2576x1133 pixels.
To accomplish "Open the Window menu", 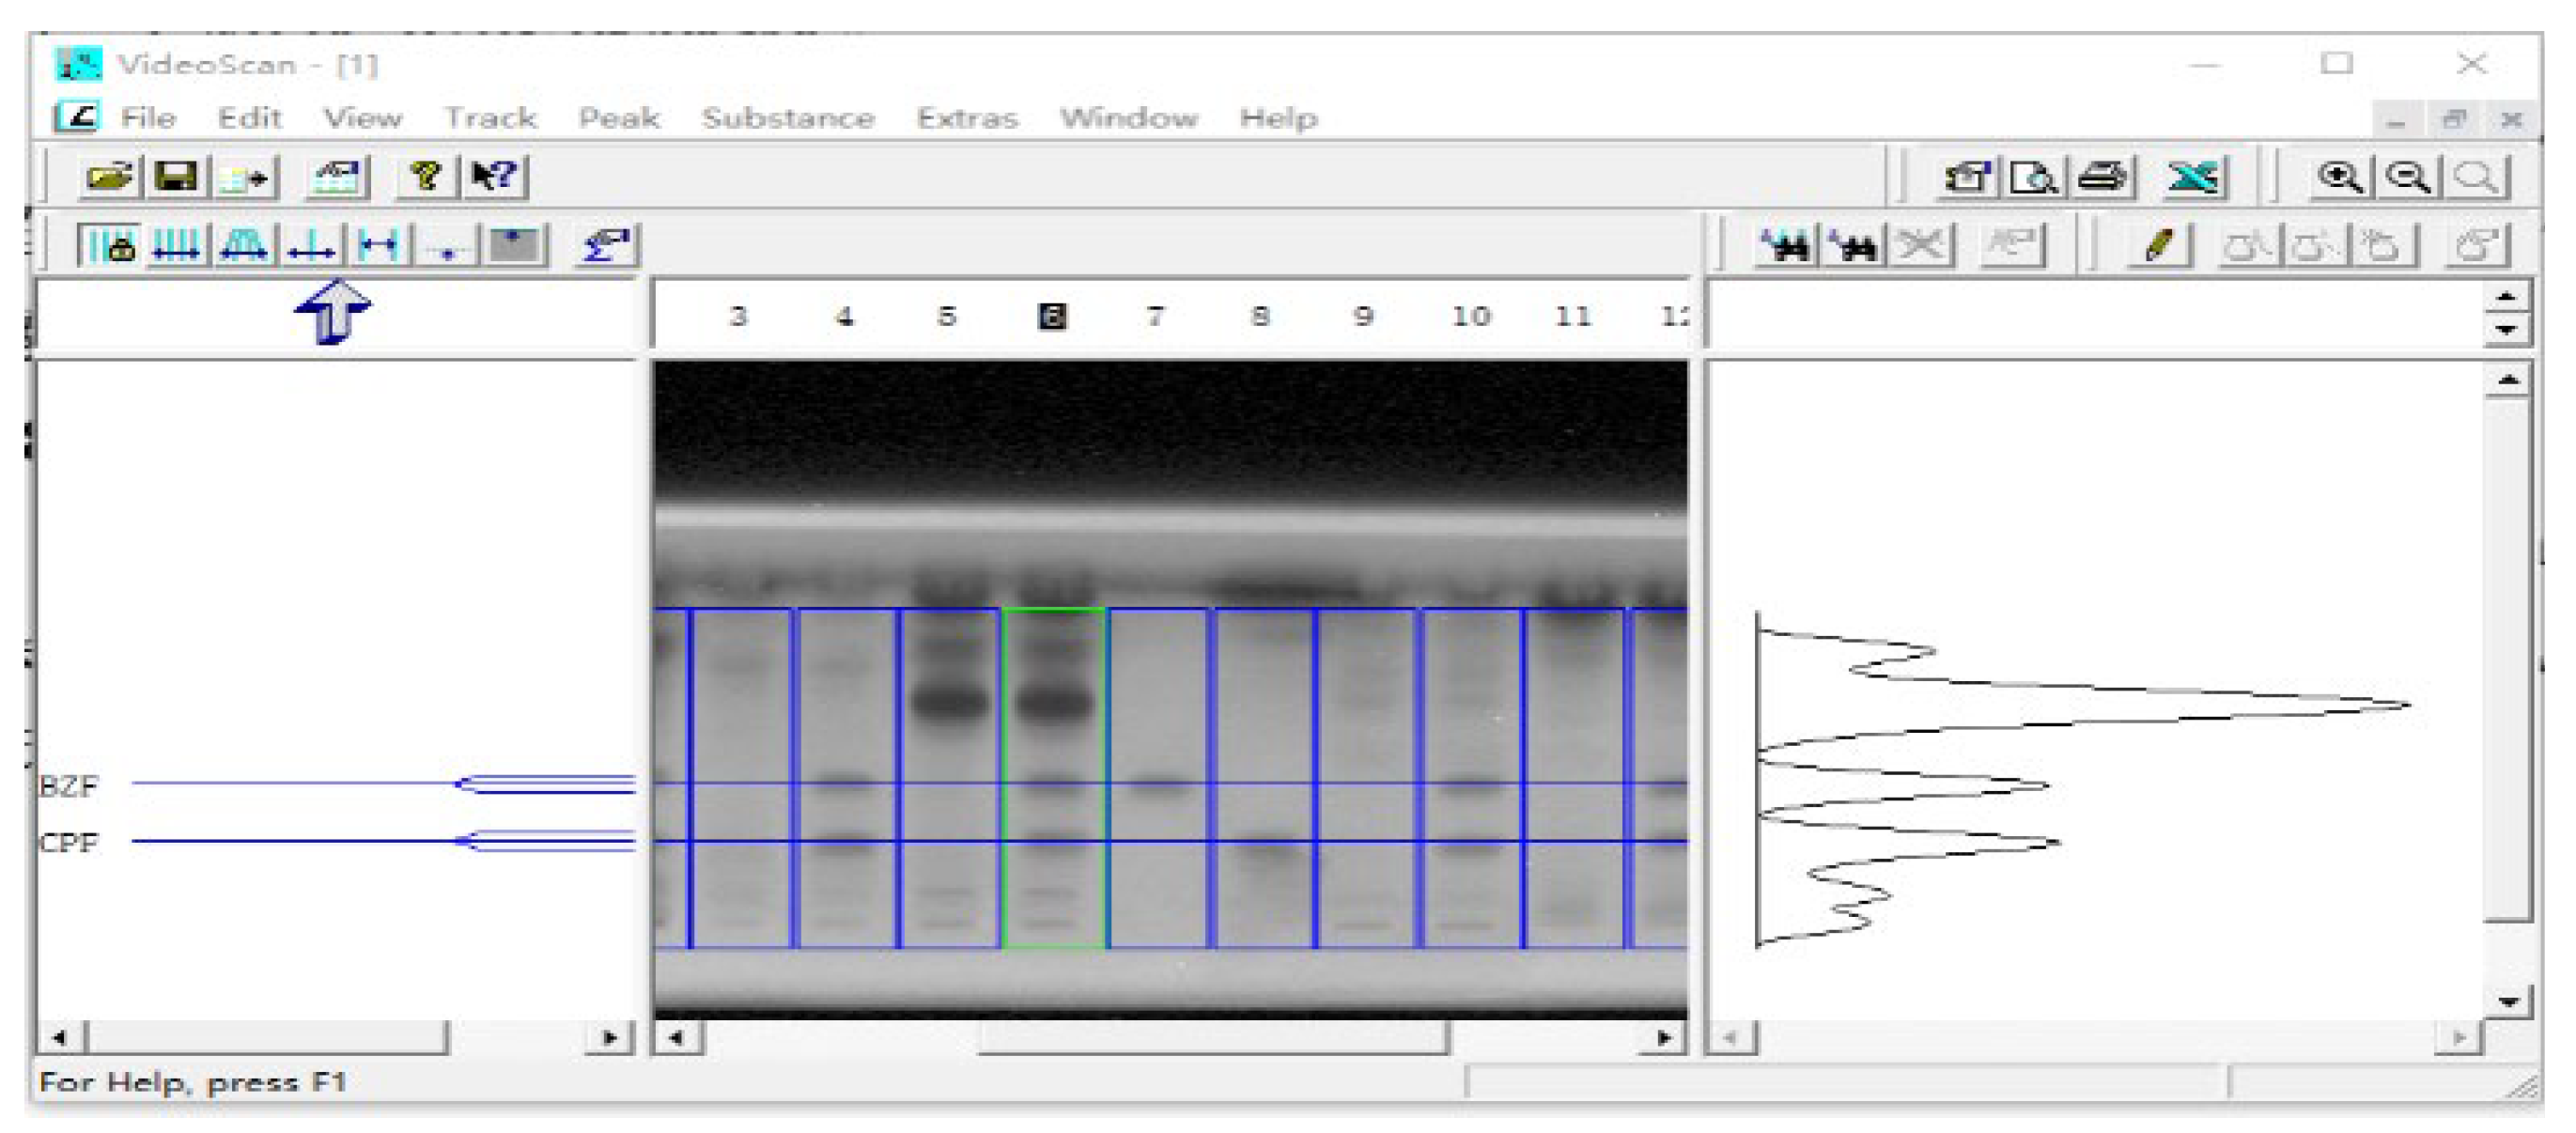I will point(1131,117).
